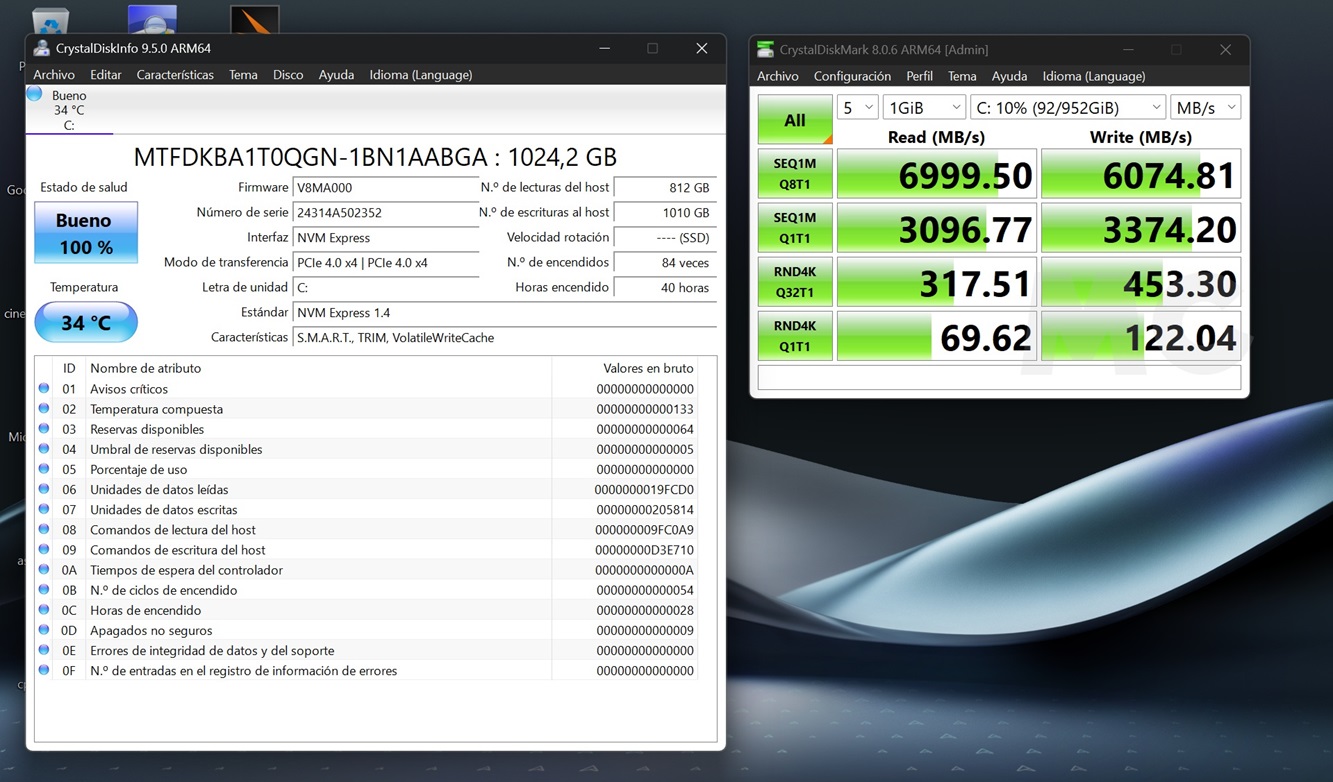This screenshot has height=782, width=1333.
Task: Click the status icon for Horas de encendido
Action: click(x=44, y=610)
